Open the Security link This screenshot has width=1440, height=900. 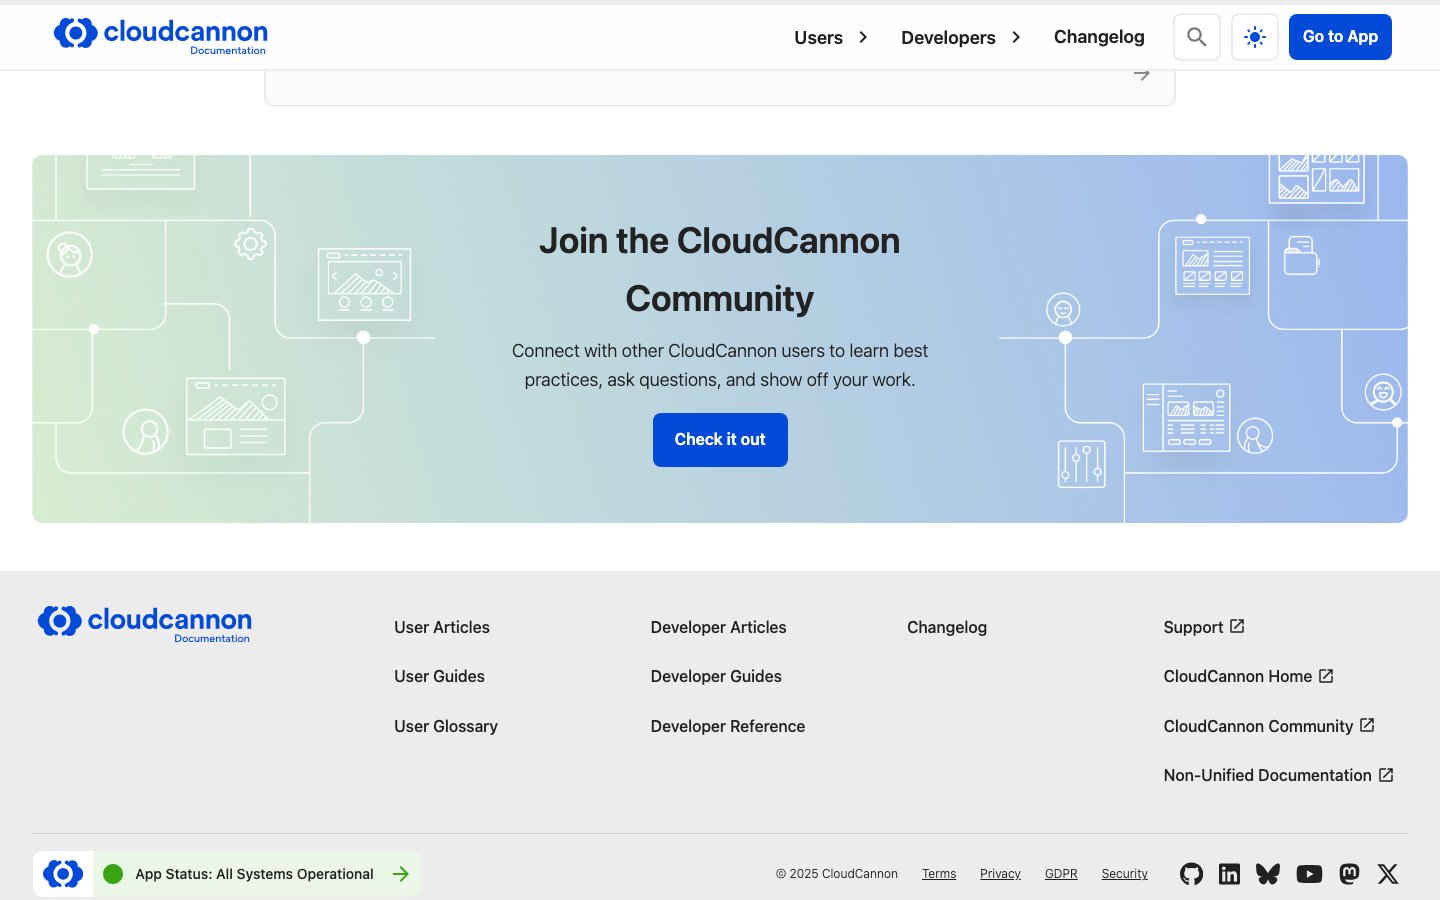(x=1125, y=874)
